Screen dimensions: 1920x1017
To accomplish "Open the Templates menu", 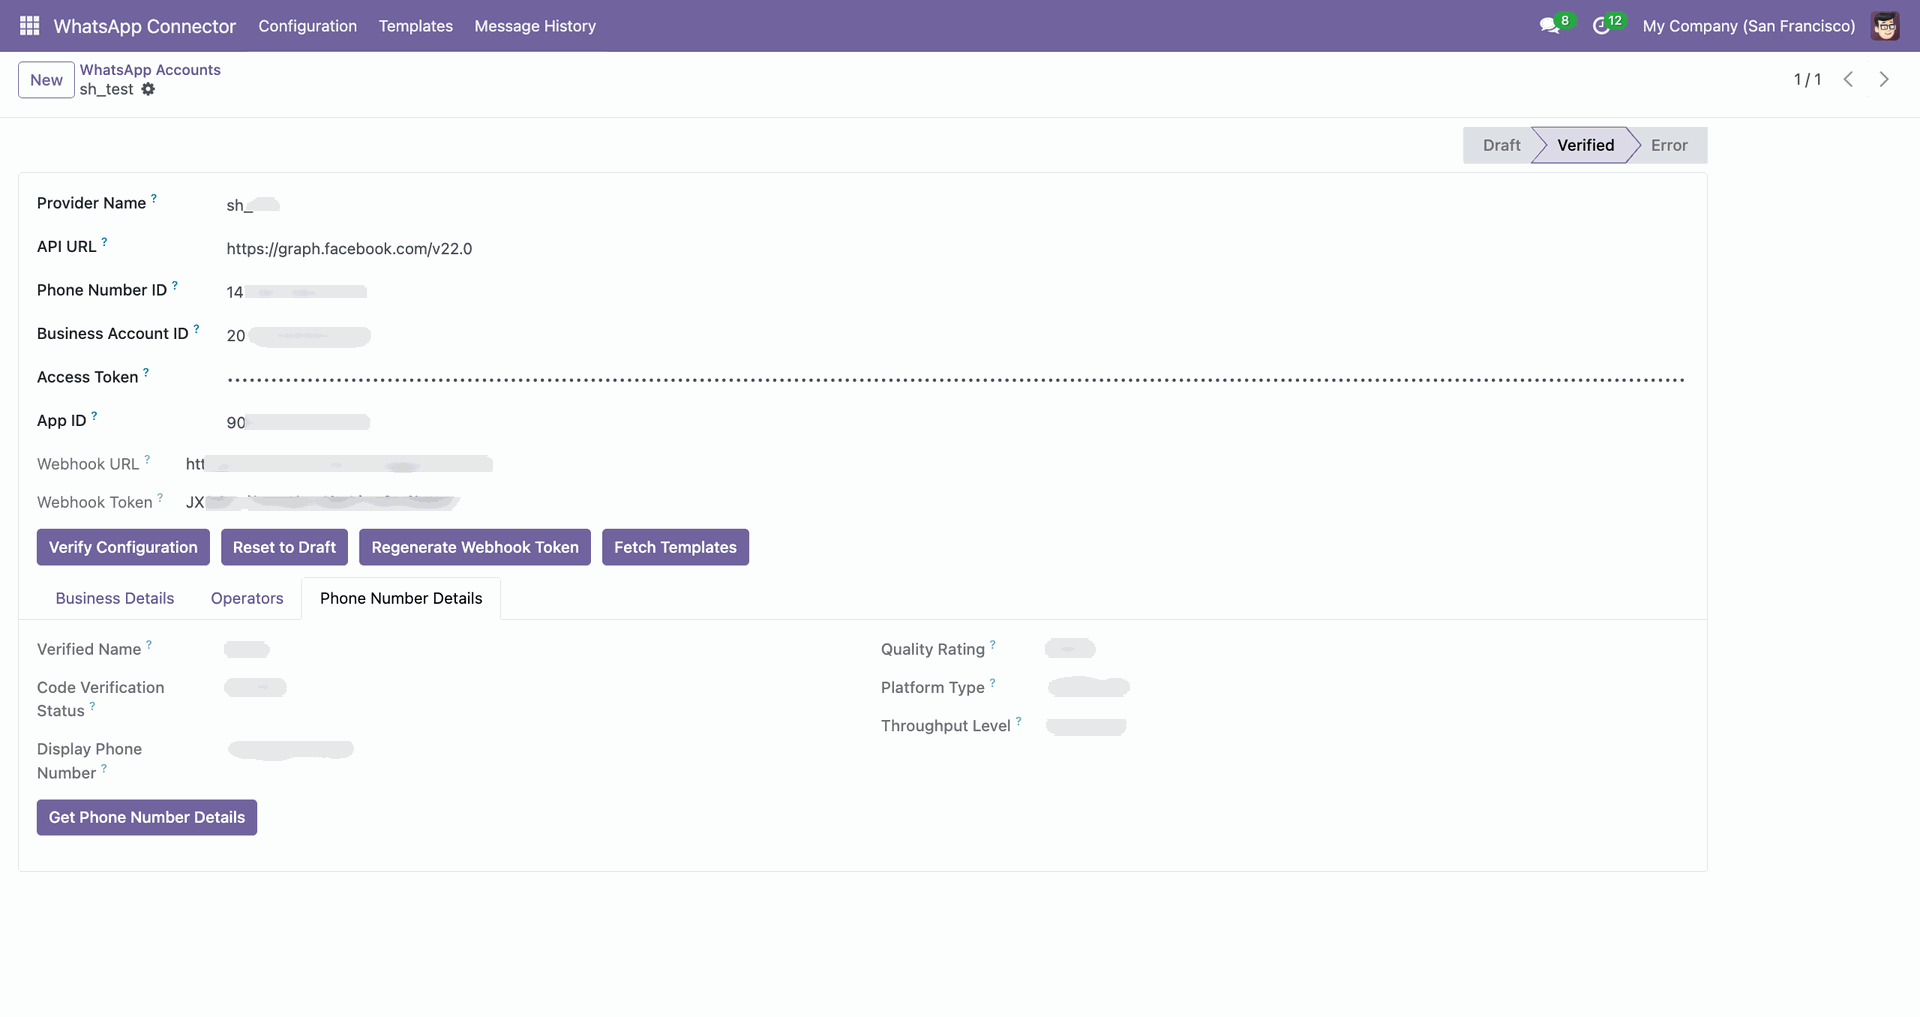I will coord(415,26).
